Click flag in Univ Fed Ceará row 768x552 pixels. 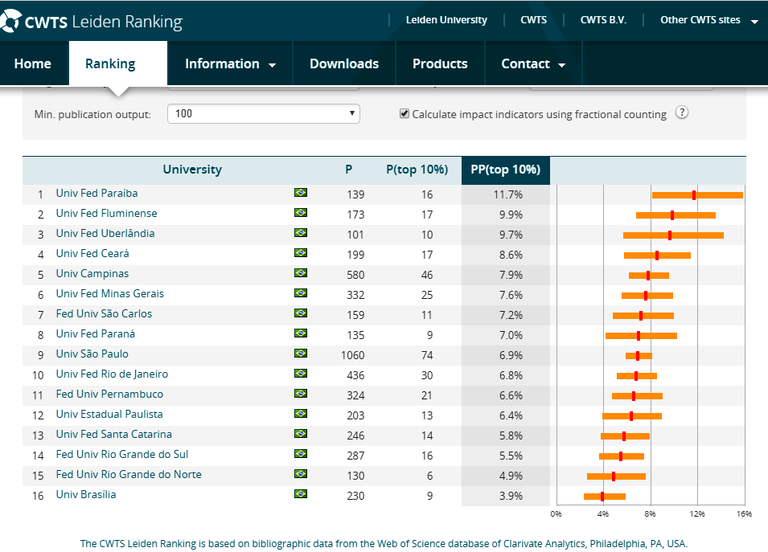pos(300,254)
